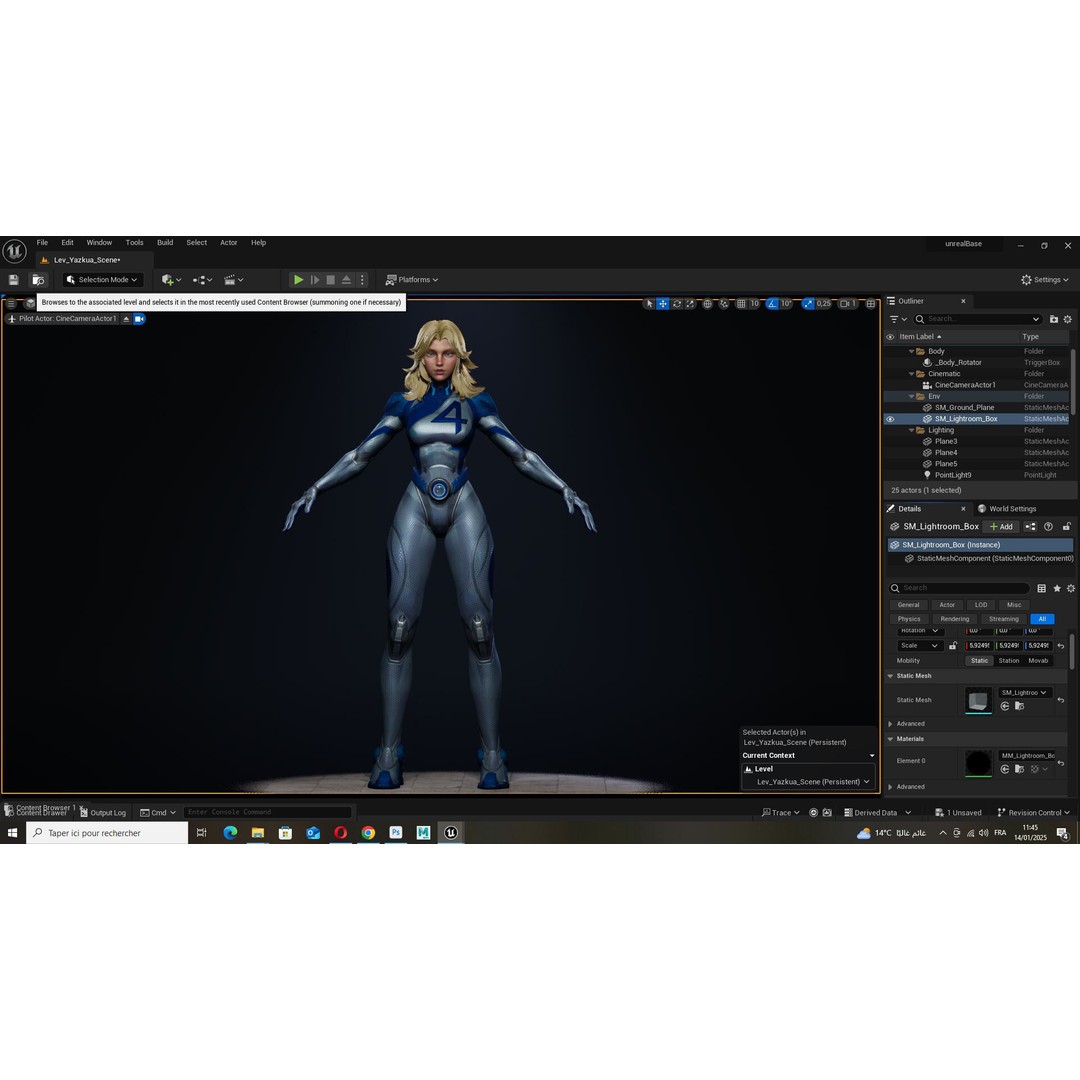Open scale snap value 0,25 dropdown
This screenshot has height=1080, width=1080.
coord(824,304)
